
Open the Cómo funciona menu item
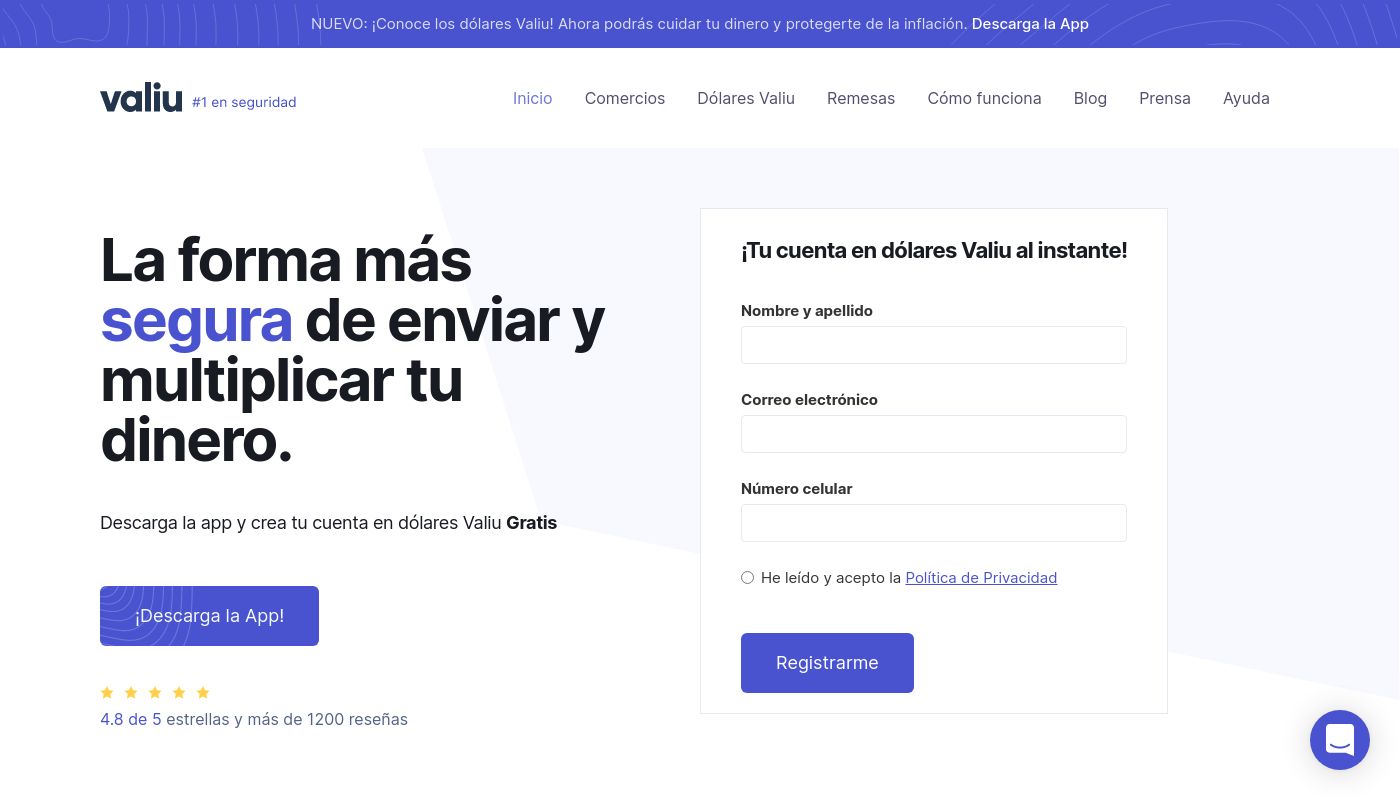[984, 98]
